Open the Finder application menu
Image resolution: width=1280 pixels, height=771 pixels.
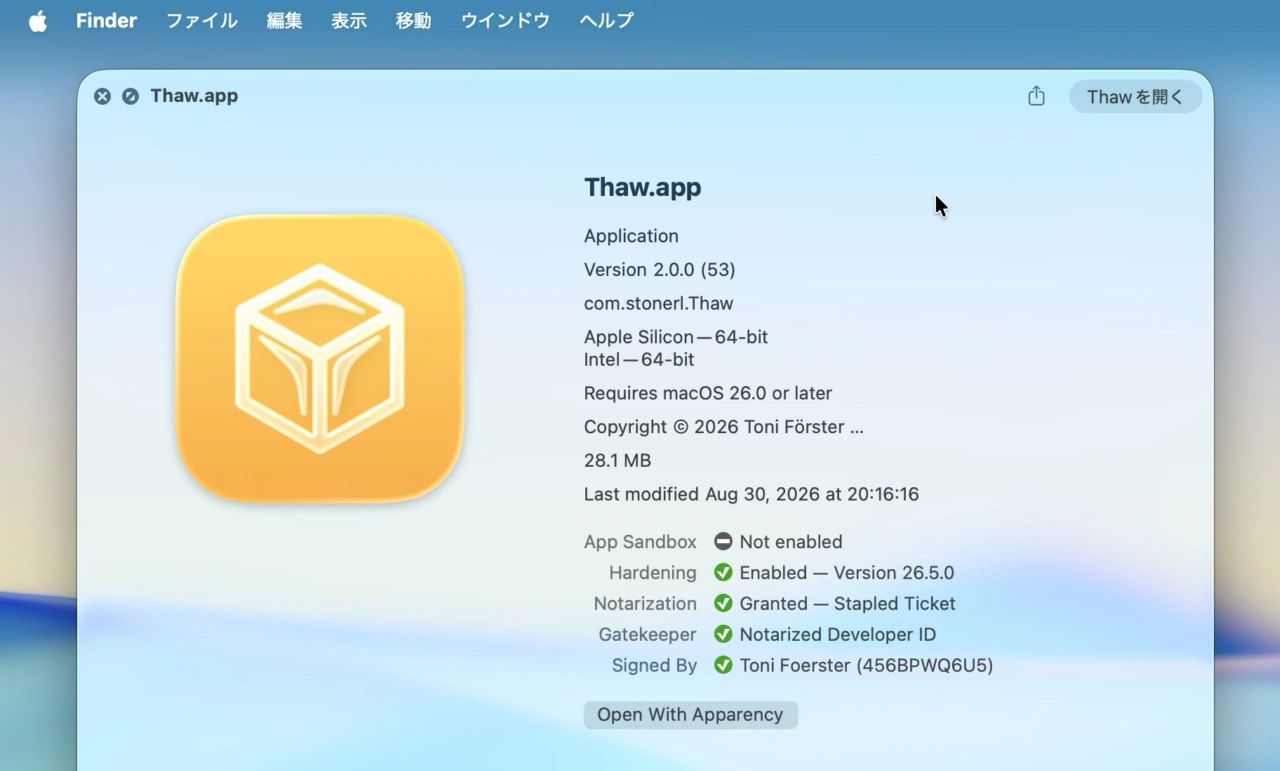click(106, 21)
